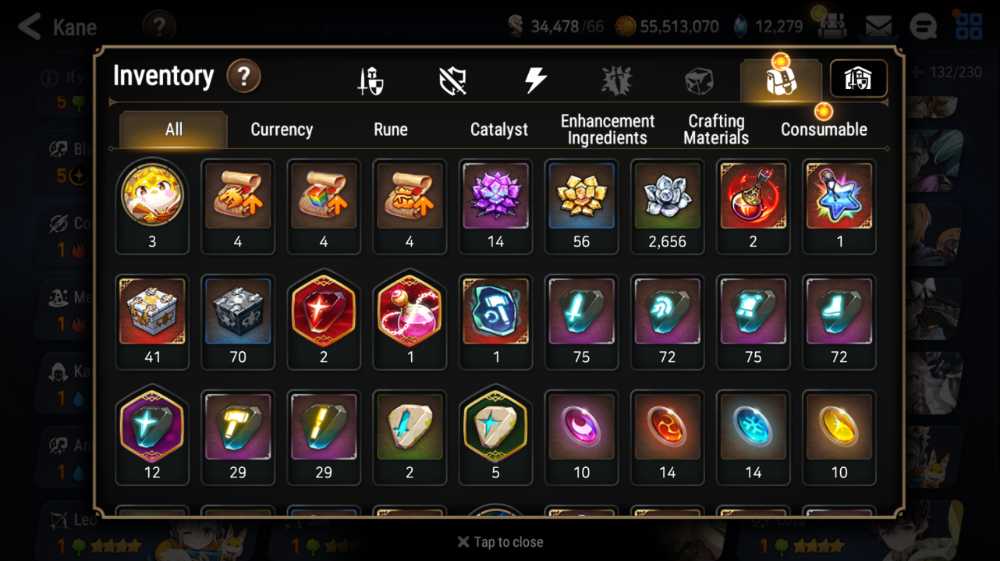Screen dimensions: 1000x561
Task: Select the silver flower item with 2,656
Action: 667,207
